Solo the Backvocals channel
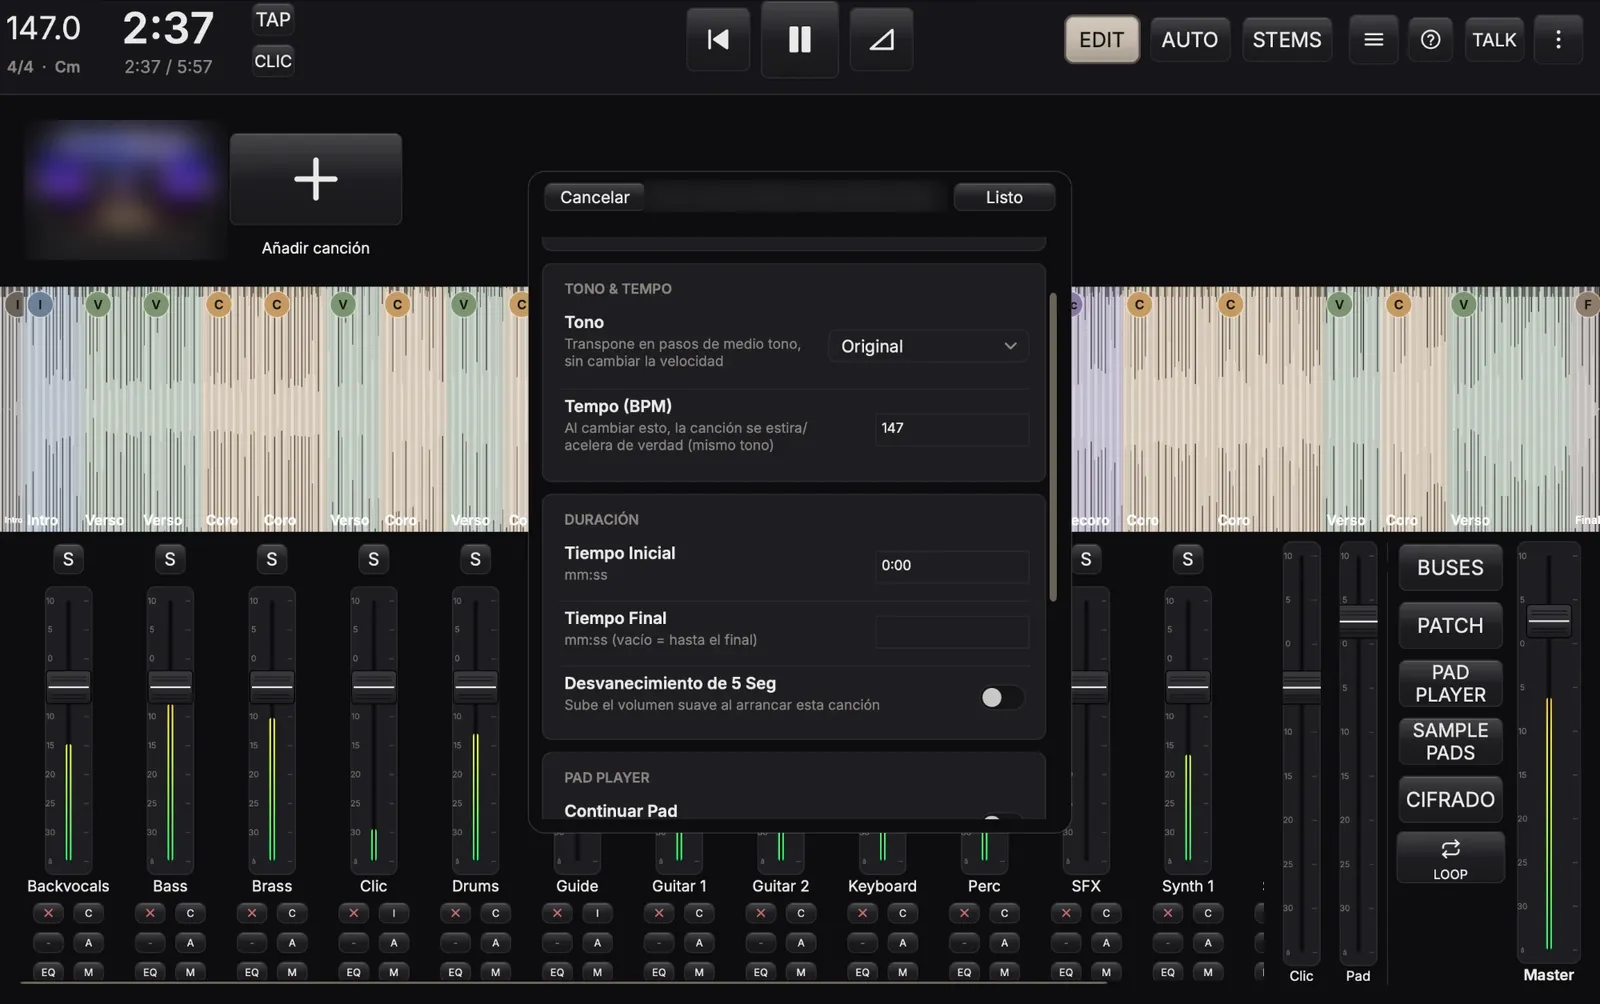The width and height of the screenshot is (1600, 1004). (x=68, y=559)
